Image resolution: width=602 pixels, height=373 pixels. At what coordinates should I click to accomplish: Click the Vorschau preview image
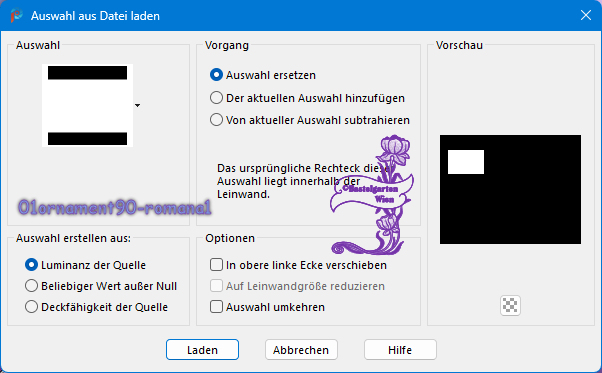coord(510,189)
